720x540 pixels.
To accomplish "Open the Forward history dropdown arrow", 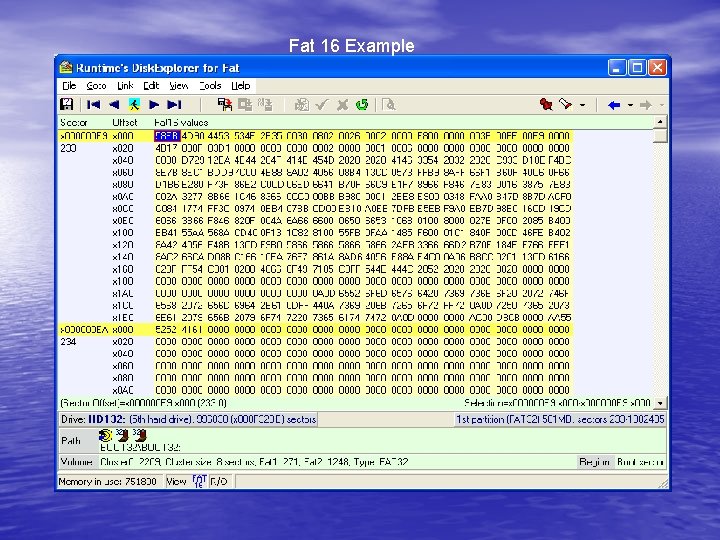I will click(662, 105).
